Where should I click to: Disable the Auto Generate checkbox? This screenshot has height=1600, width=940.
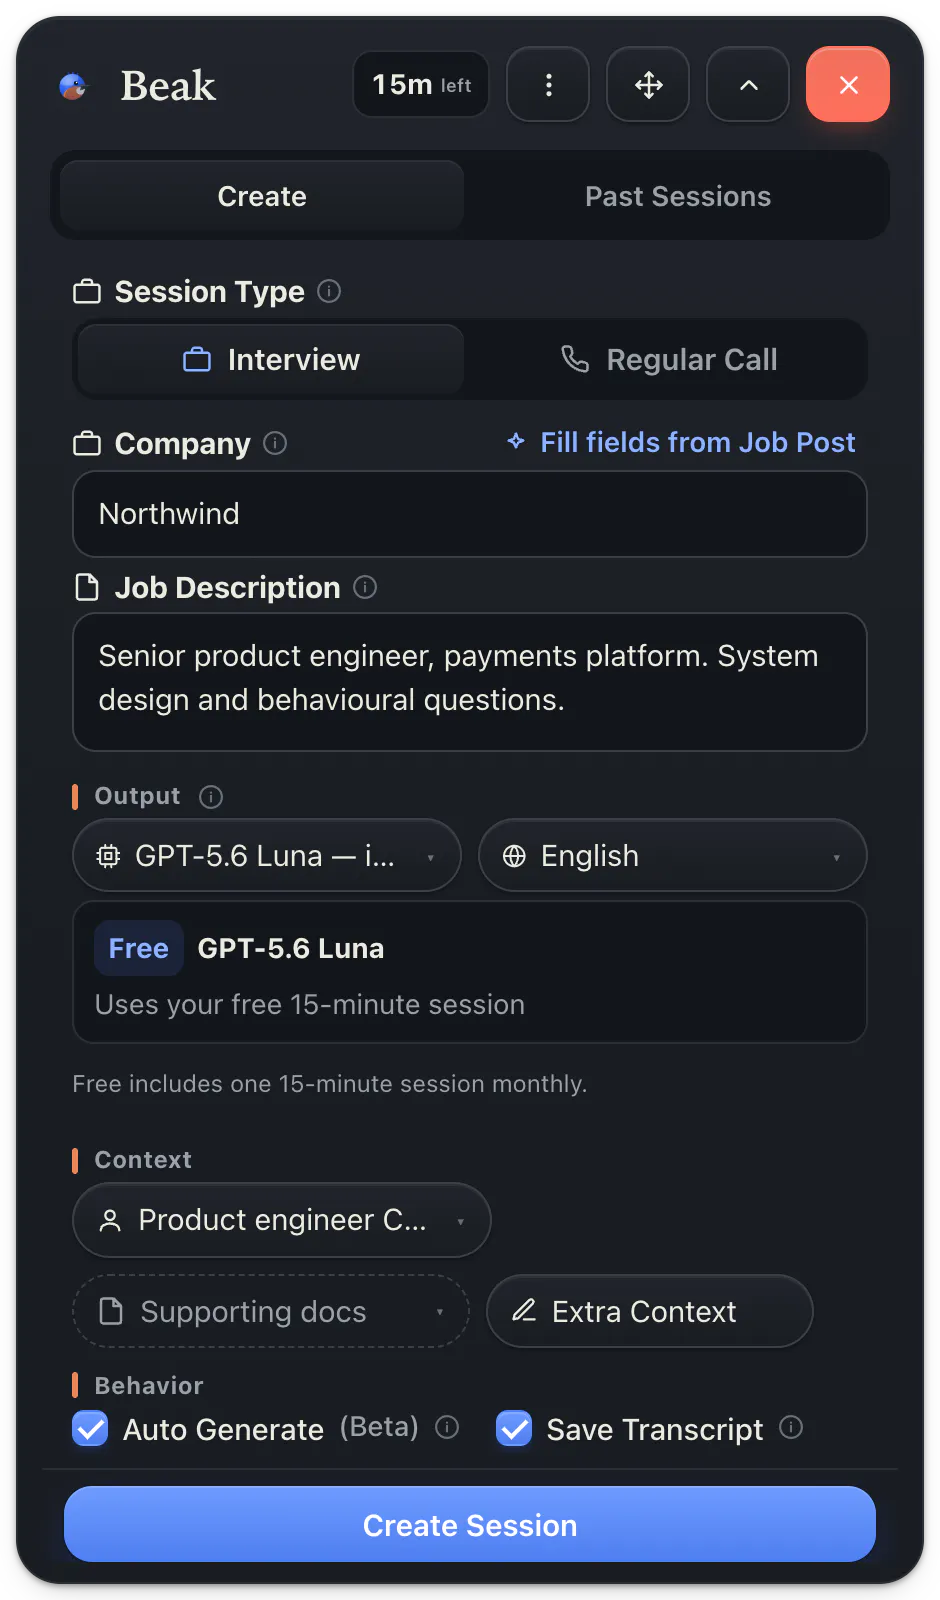point(90,1428)
